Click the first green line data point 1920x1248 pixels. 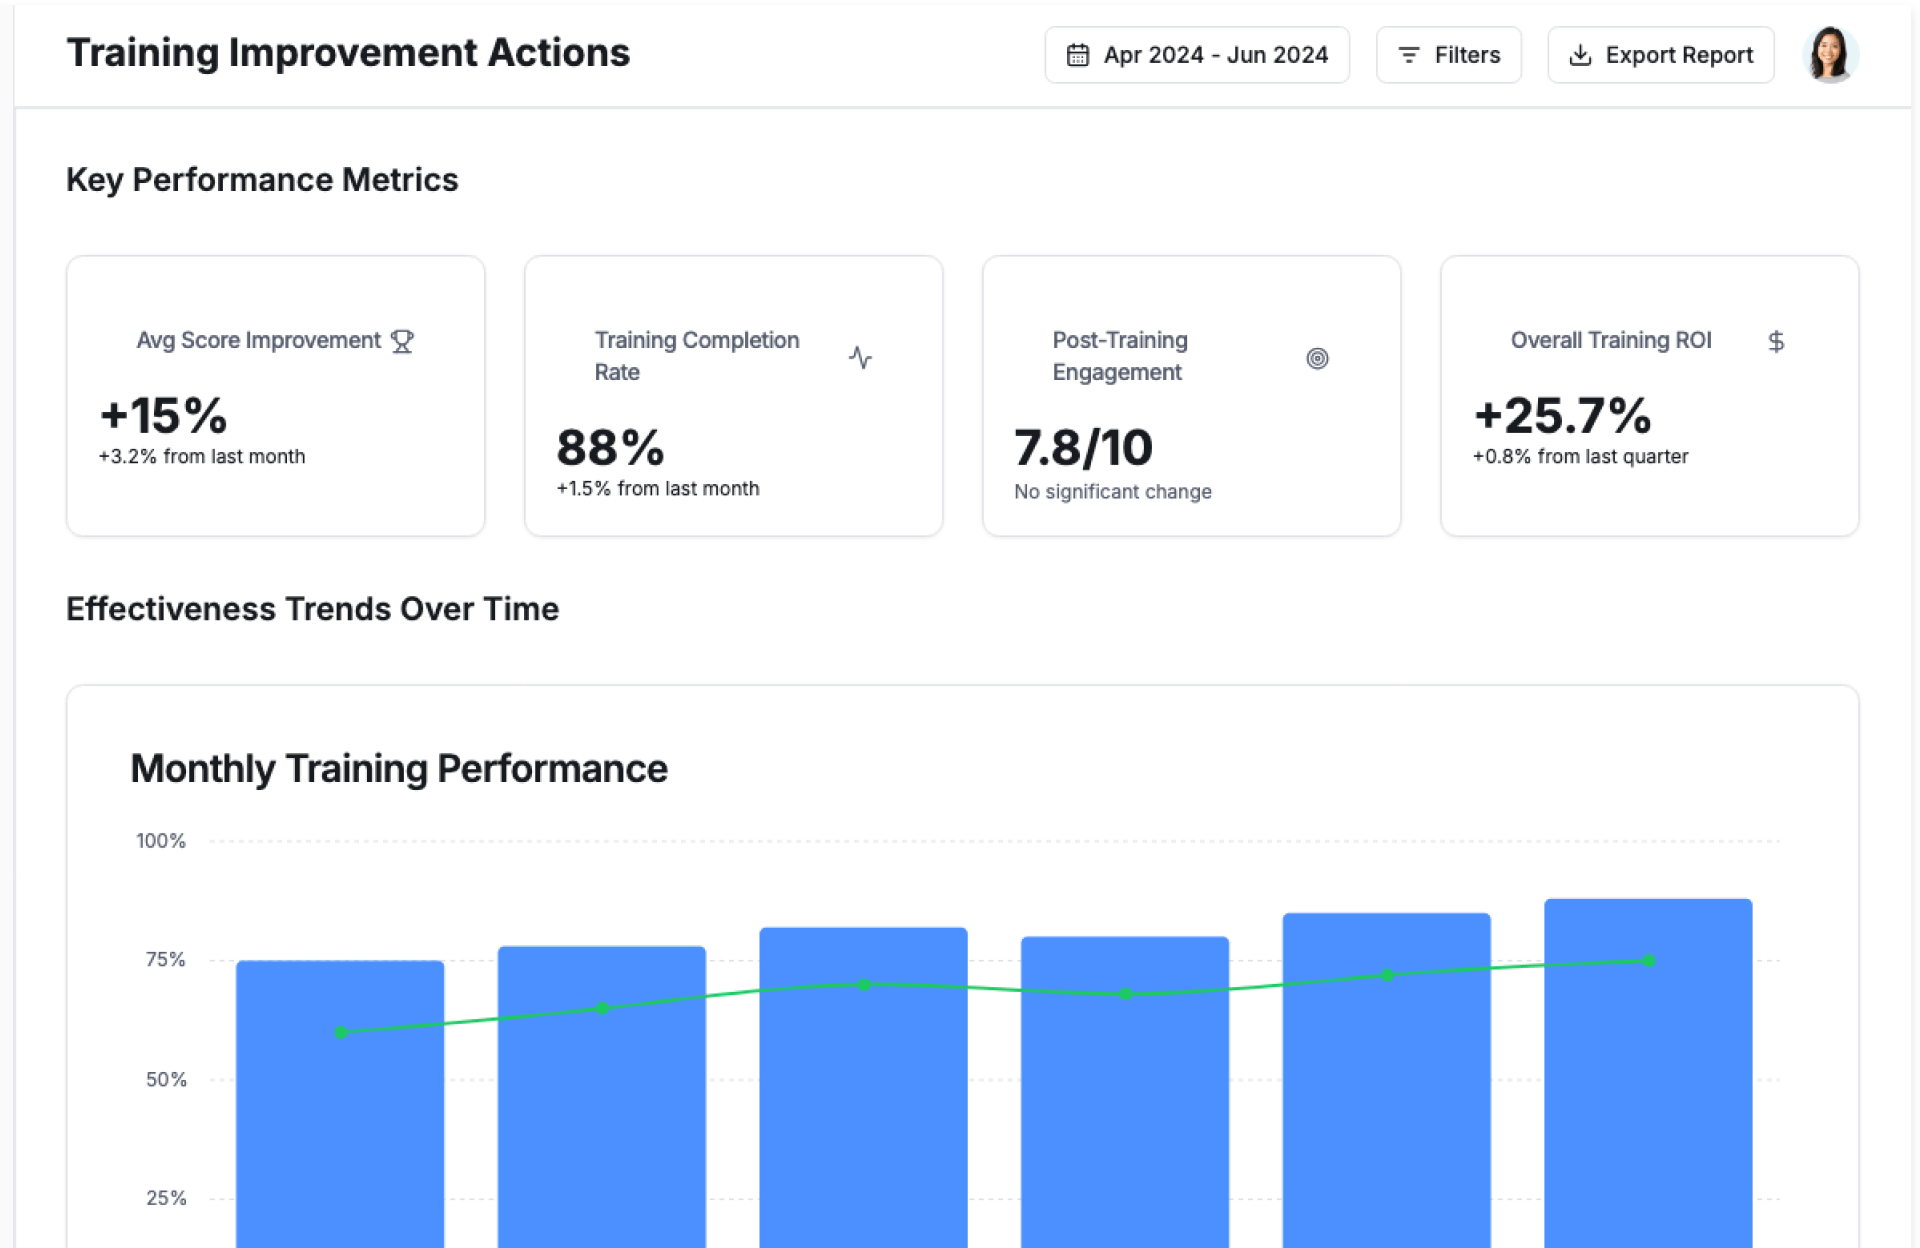(341, 1032)
